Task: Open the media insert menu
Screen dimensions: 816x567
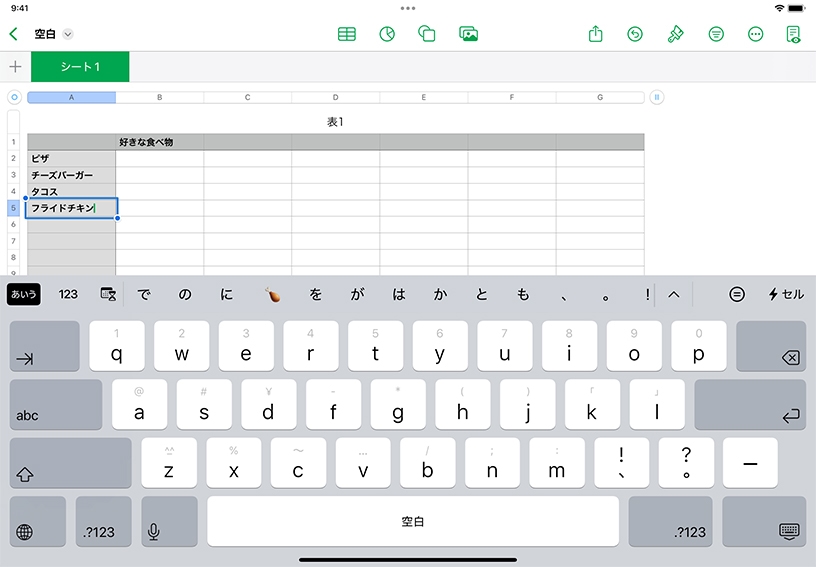Action: (x=468, y=34)
